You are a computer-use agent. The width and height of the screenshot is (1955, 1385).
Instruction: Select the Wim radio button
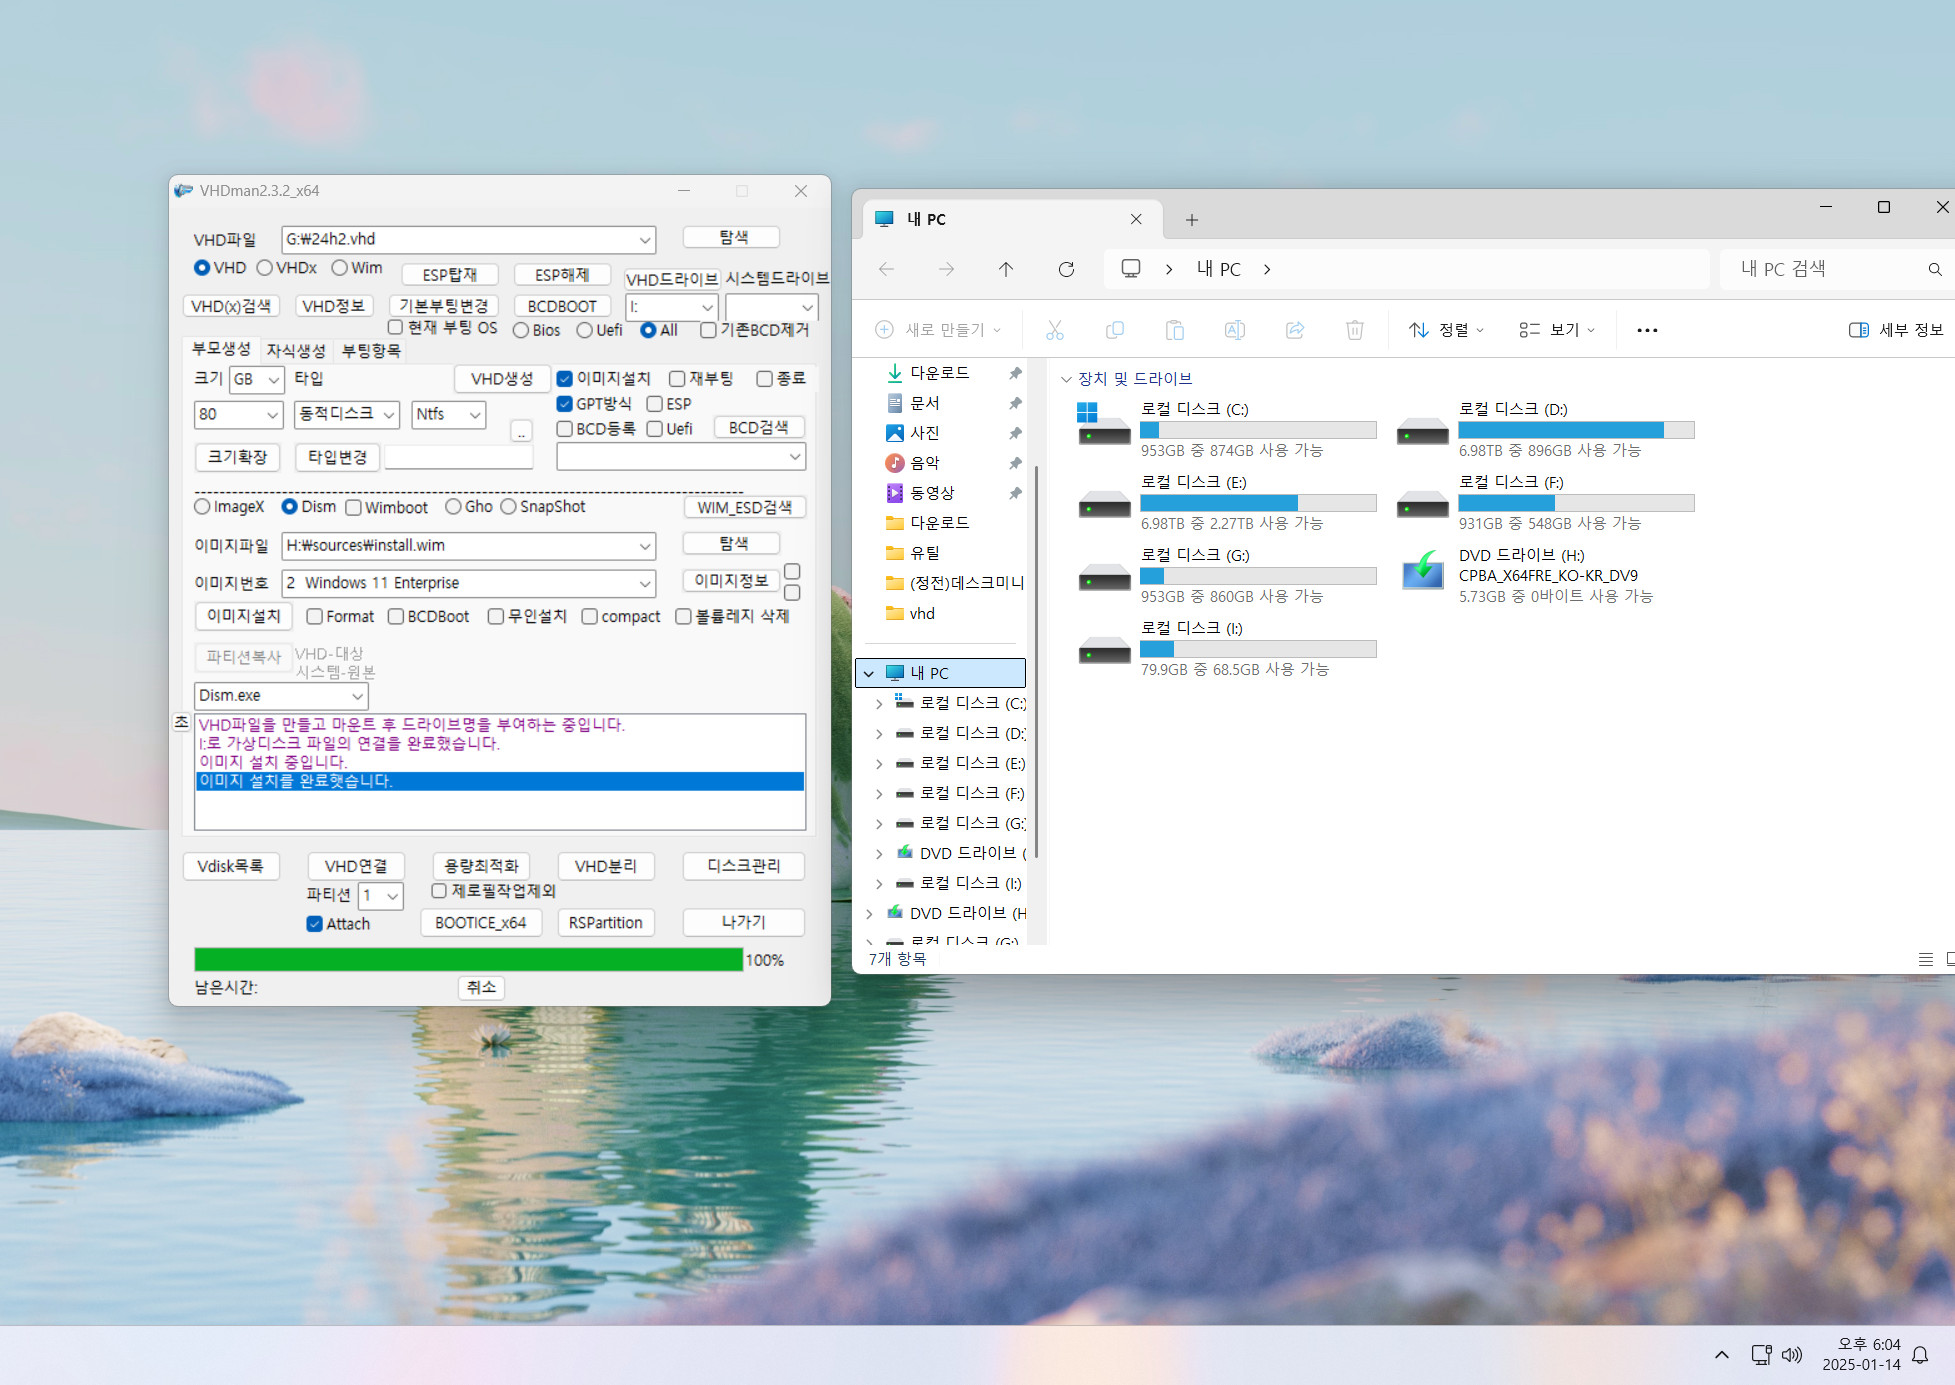point(339,268)
